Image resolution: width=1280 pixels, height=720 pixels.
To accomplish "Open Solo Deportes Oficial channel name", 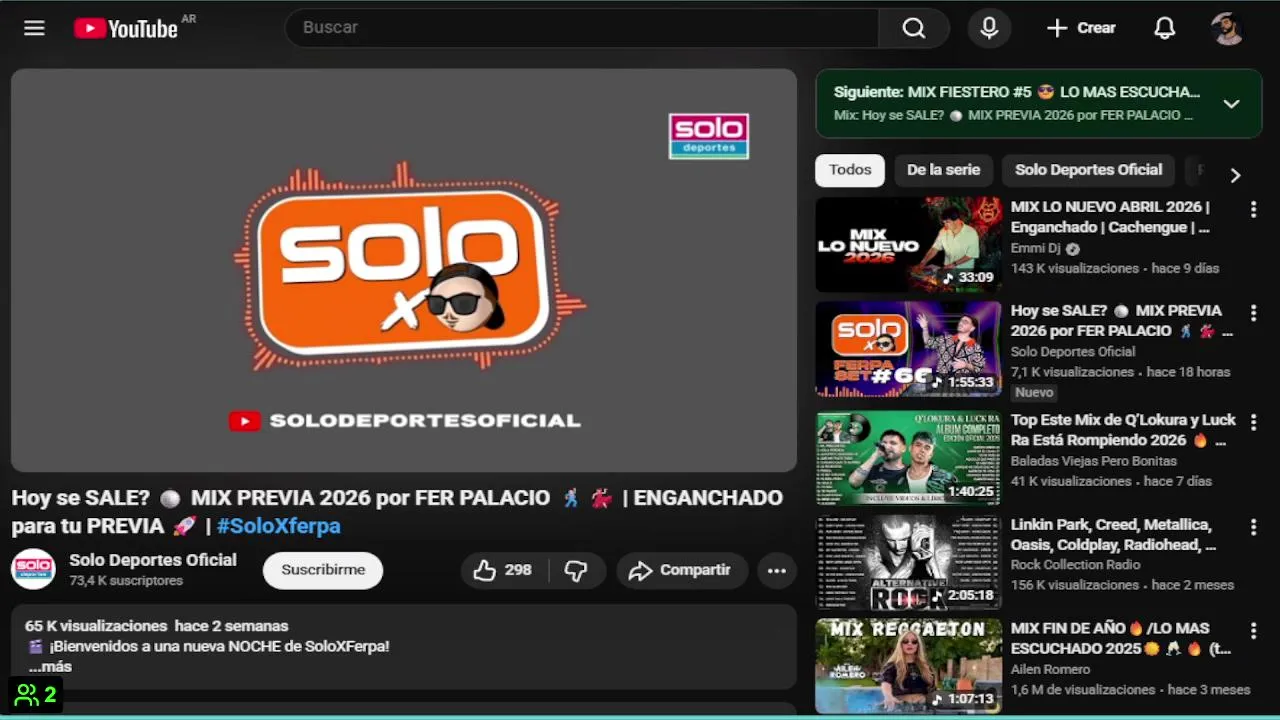I will coord(153,560).
